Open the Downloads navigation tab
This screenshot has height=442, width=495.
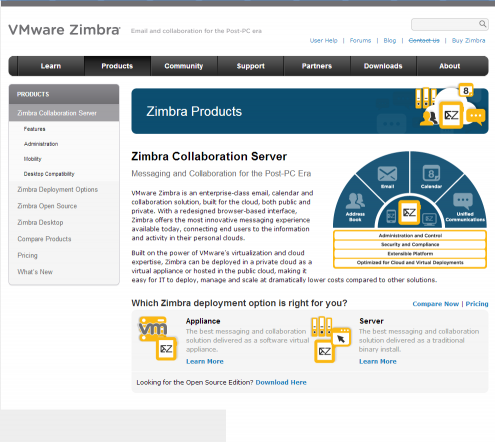tap(383, 66)
